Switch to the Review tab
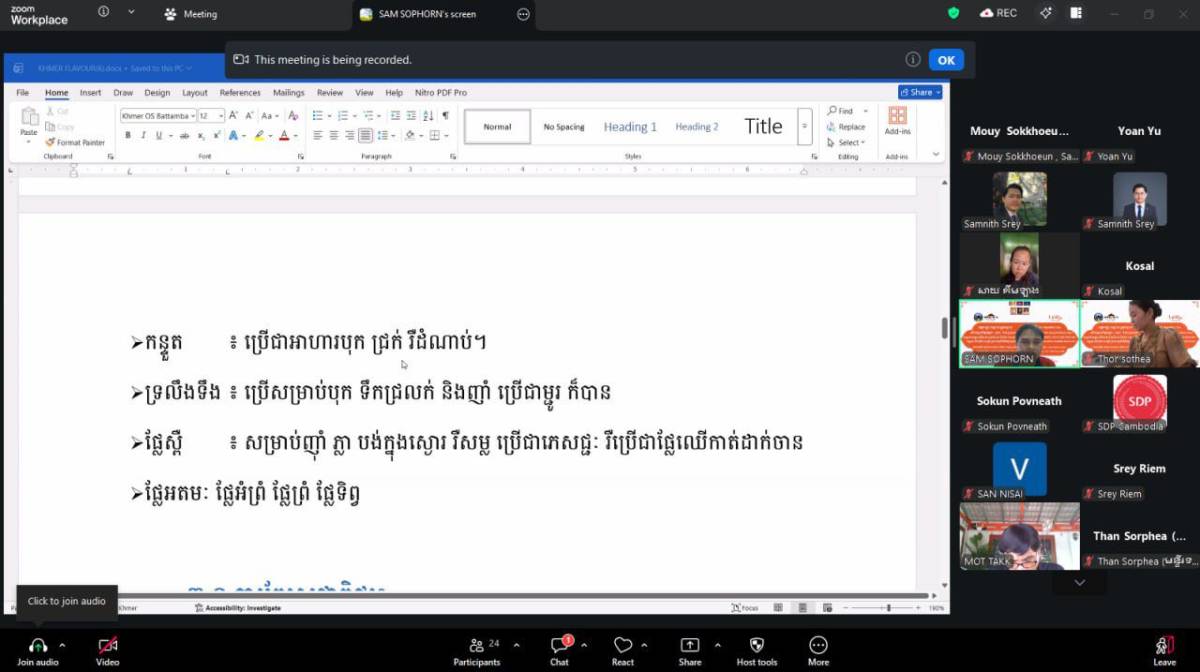Viewport: 1200px width, 672px height. (330, 93)
